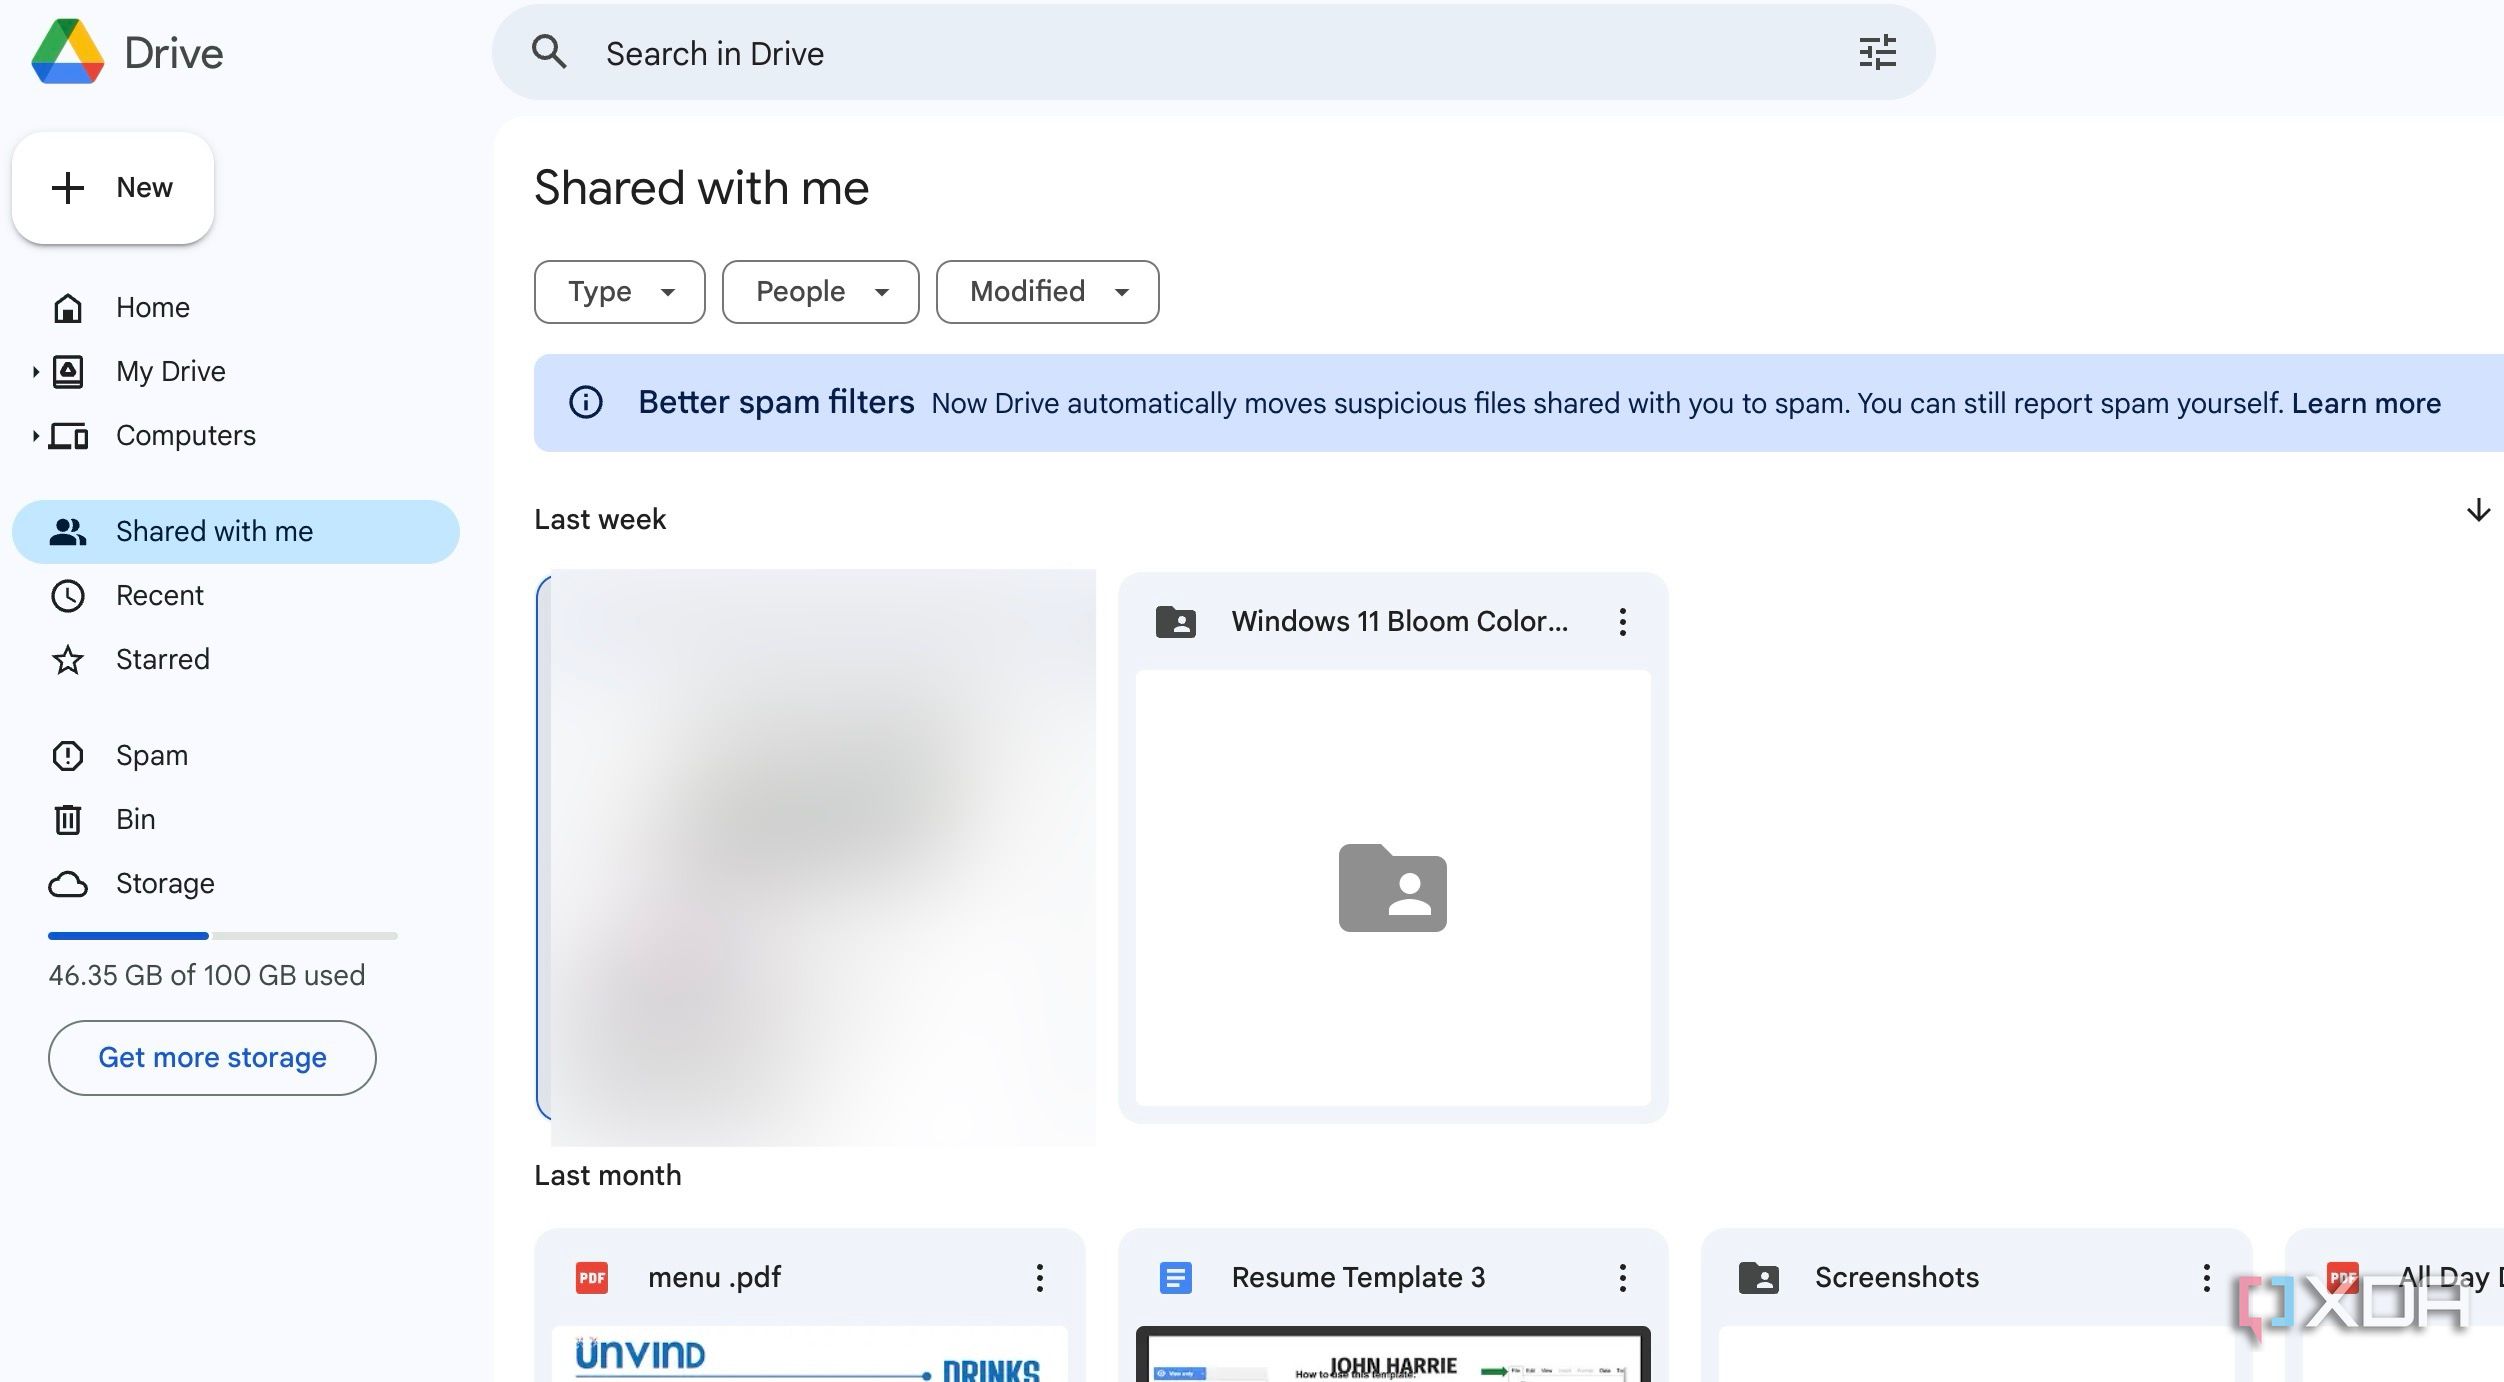Open more actions for Windows 11 Bloom folder
This screenshot has height=1382, width=2504.
point(1623,622)
